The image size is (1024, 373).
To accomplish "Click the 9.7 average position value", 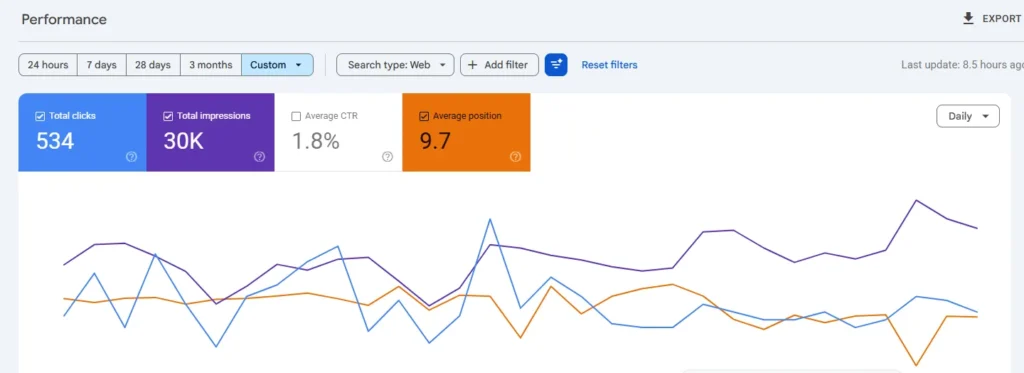I will click(435, 140).
